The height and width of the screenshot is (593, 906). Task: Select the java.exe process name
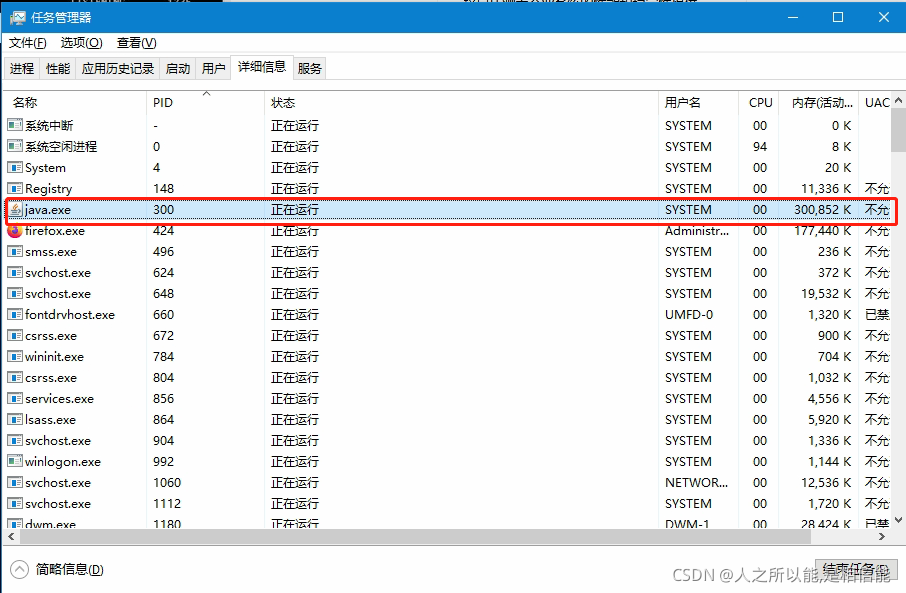(48, 210)
